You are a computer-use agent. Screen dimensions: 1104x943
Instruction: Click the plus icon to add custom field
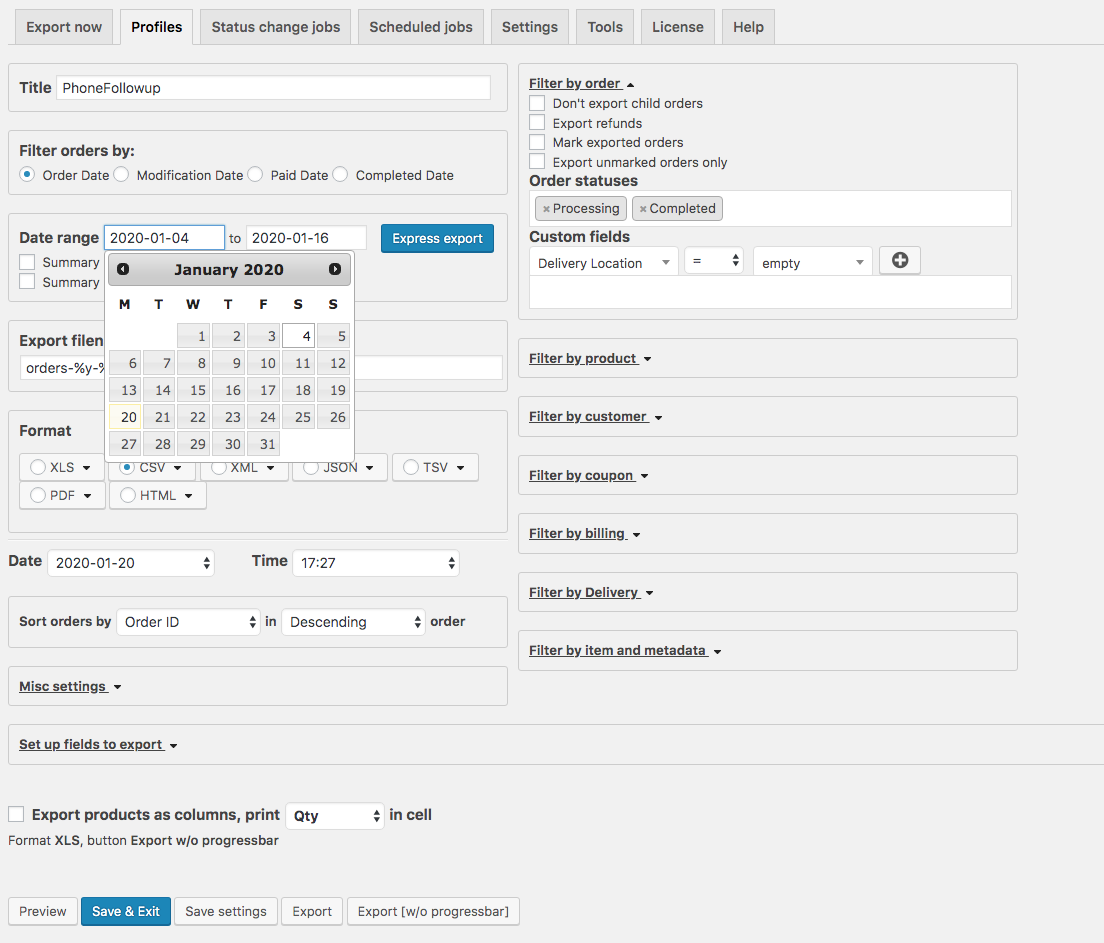tap(899, 261)
